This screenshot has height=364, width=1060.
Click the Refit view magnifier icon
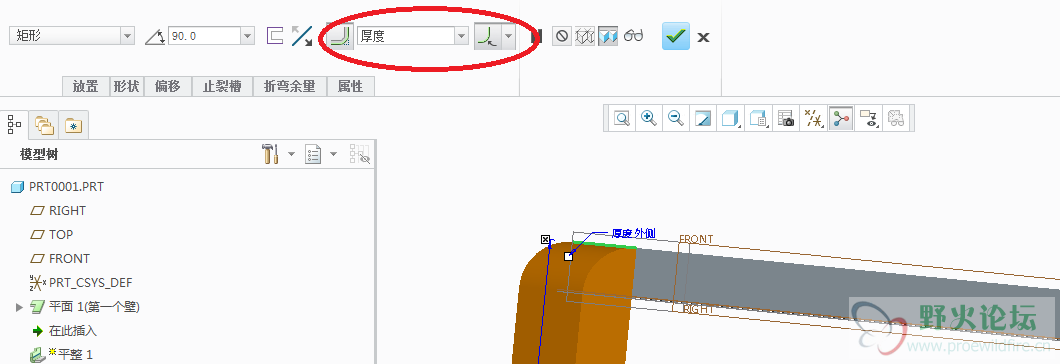click(622, 119)
